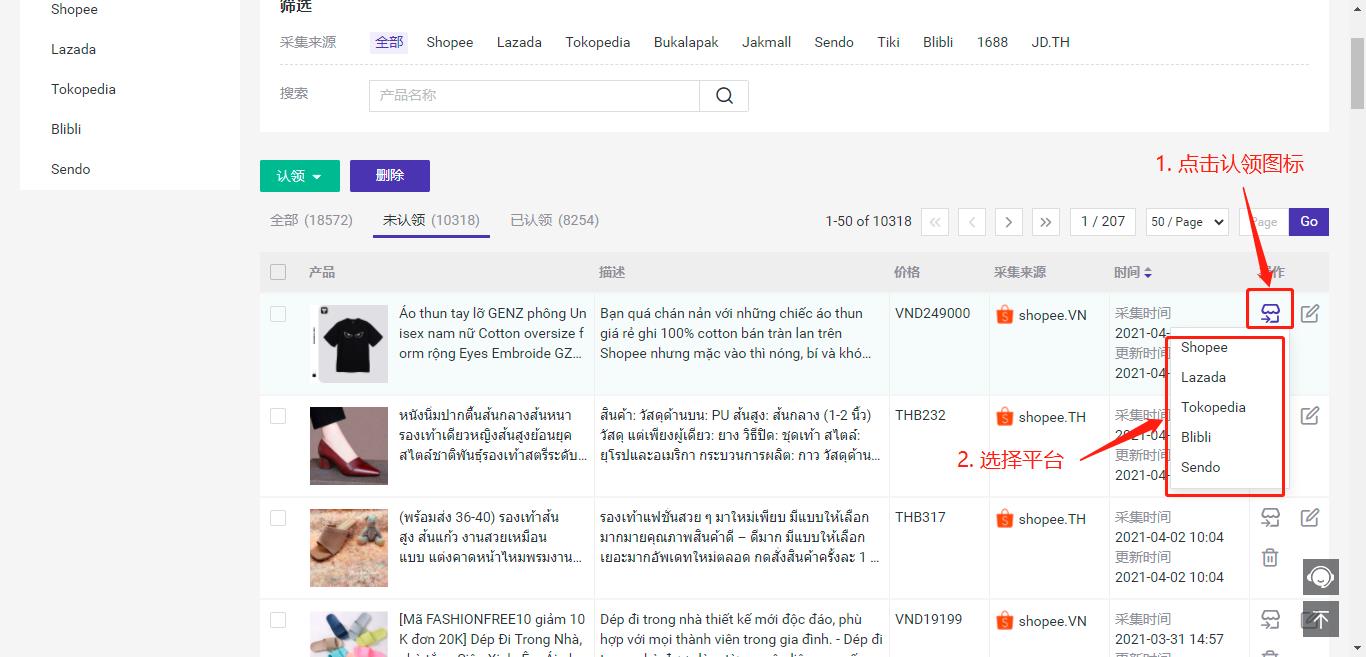The image size is (1366, 657).
Task: Jump to last page double-arrow
Action: point(1045,222)
